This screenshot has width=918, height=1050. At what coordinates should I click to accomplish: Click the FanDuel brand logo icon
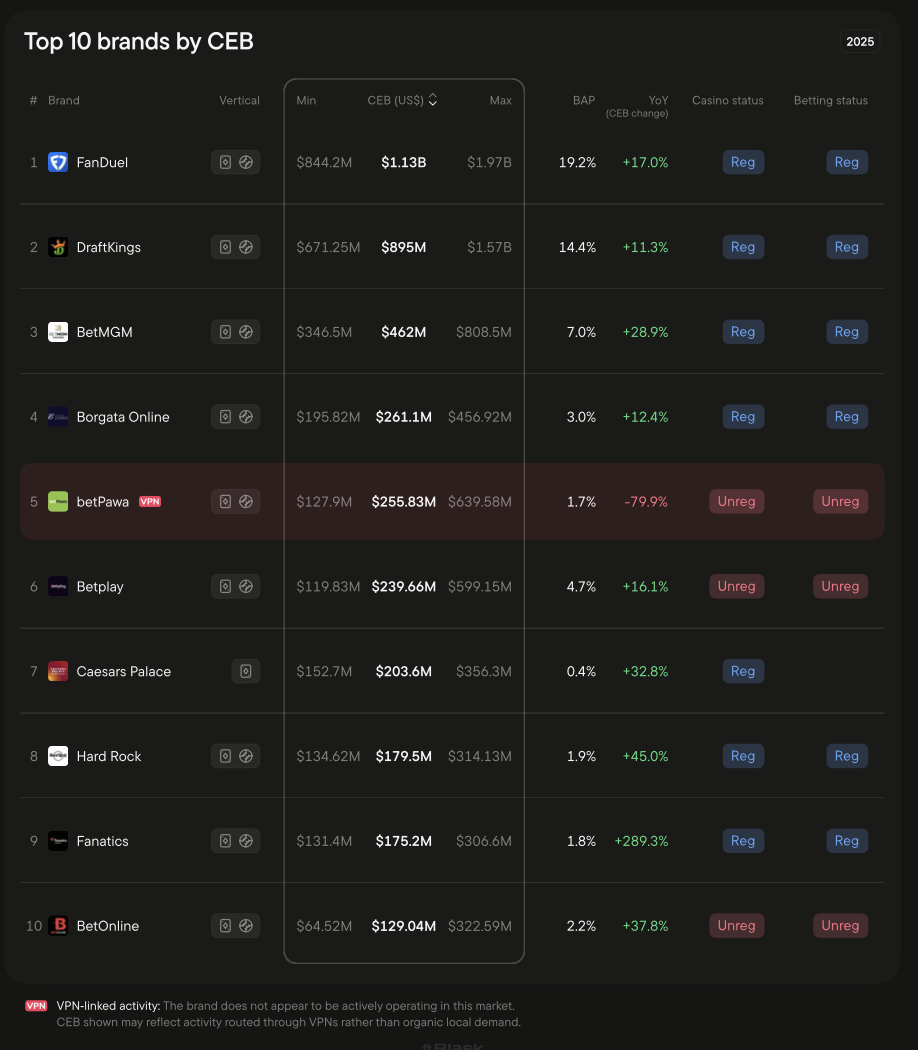click(58, 162)
